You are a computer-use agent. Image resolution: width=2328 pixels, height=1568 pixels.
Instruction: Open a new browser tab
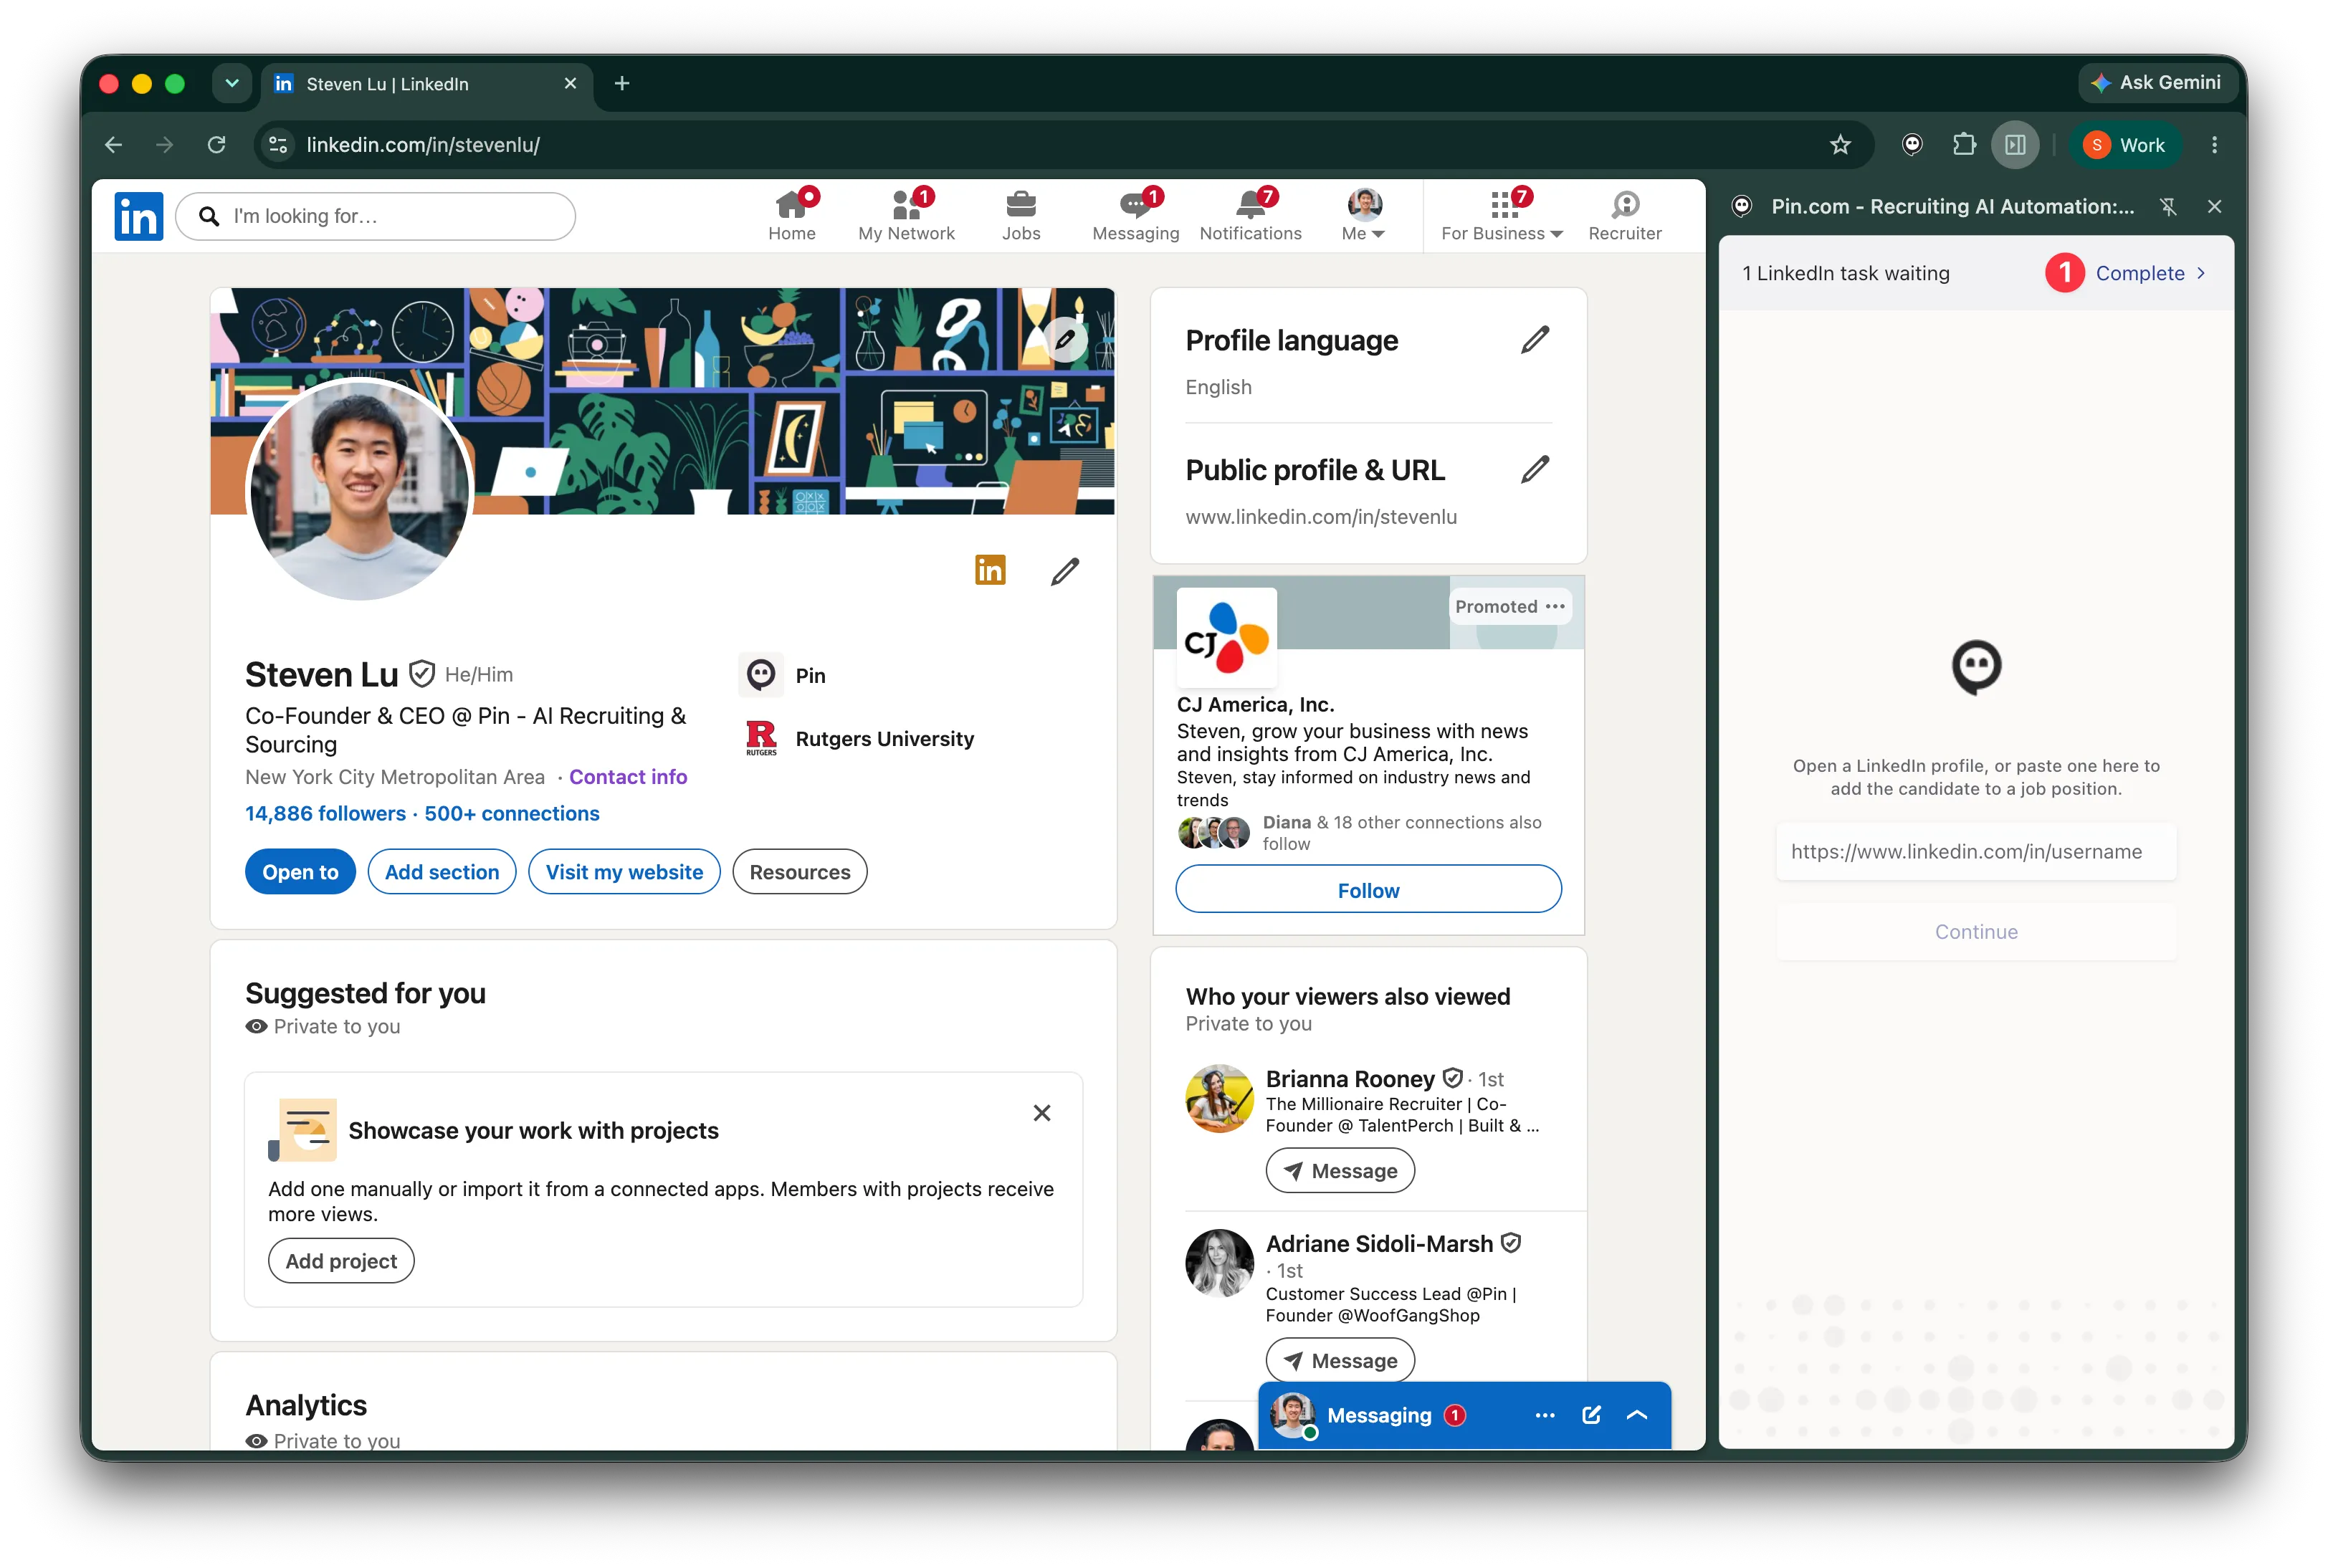pyautogui.click(x=622, y=84)
